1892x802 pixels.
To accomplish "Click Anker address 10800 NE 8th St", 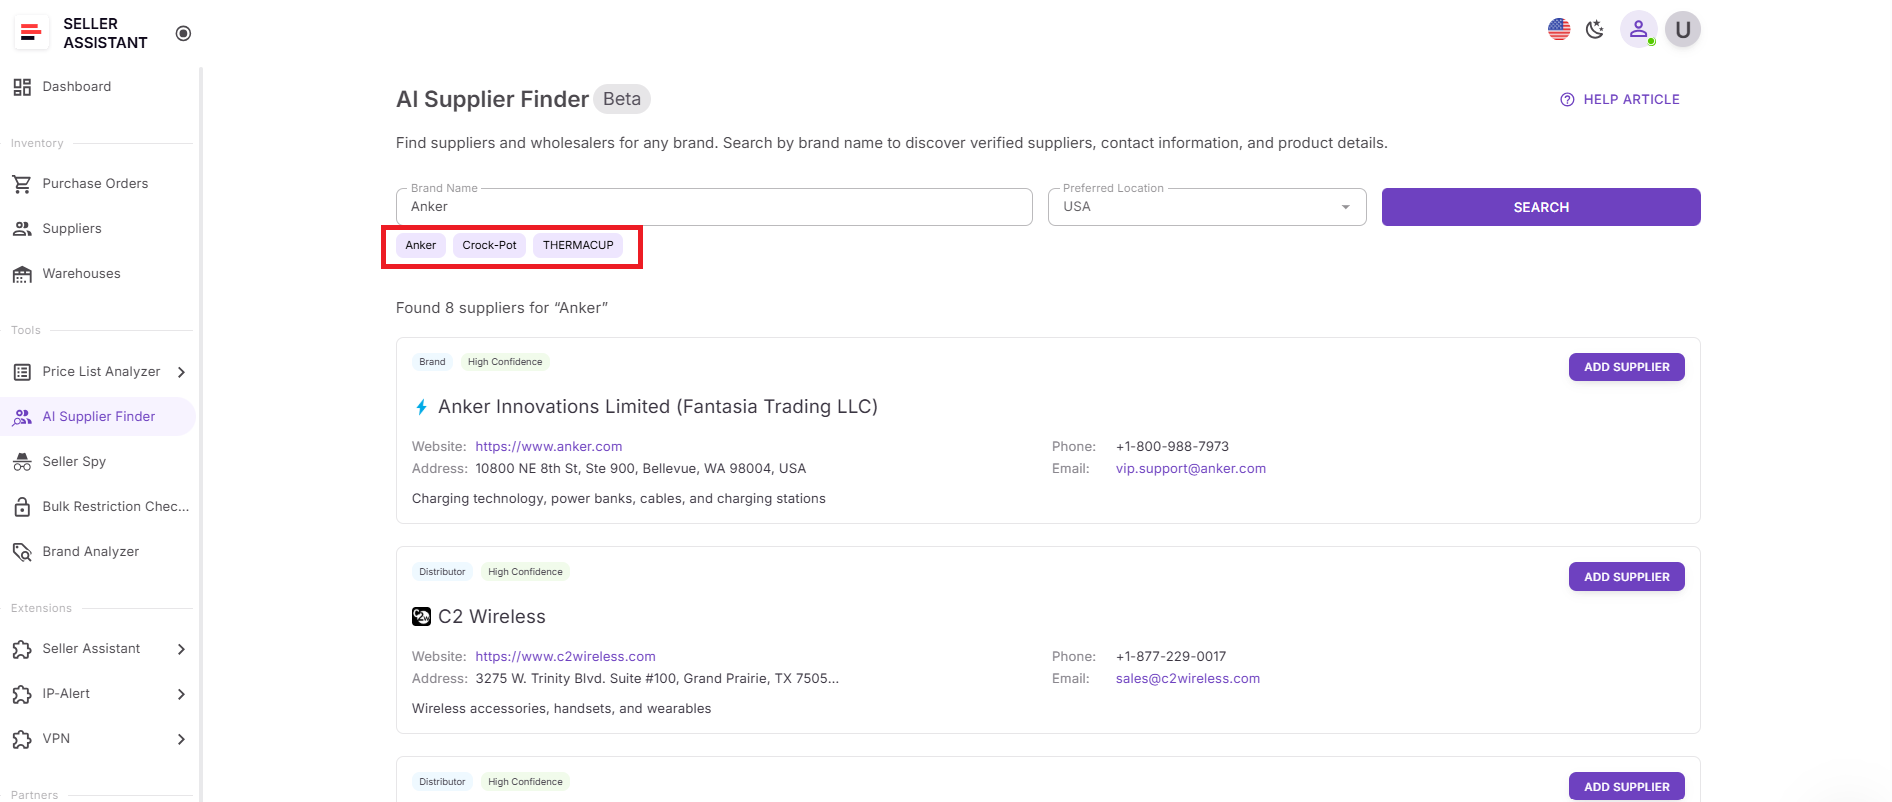I will 641,469.
